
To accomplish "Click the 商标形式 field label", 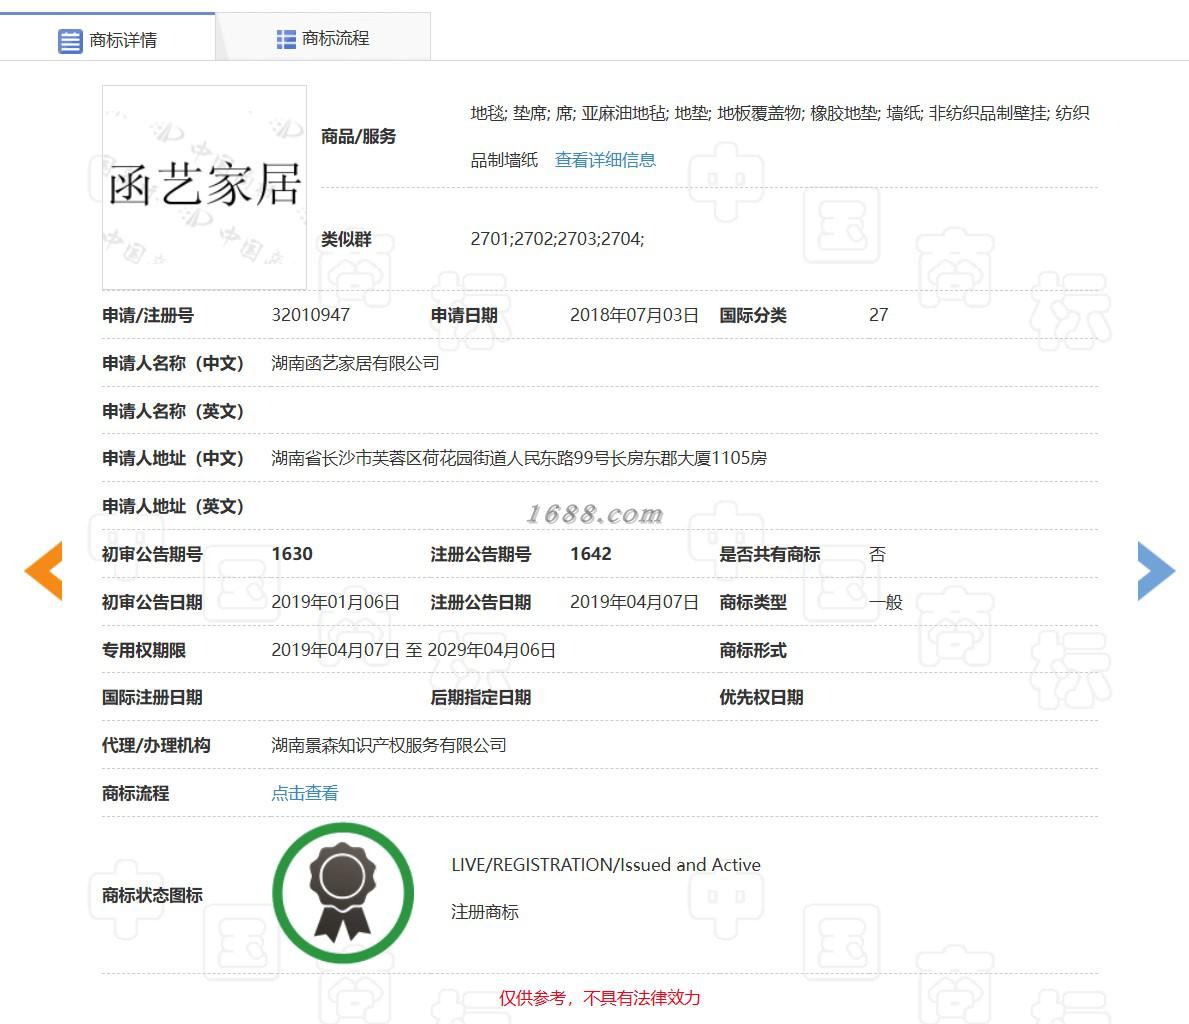I will (753, 650).
